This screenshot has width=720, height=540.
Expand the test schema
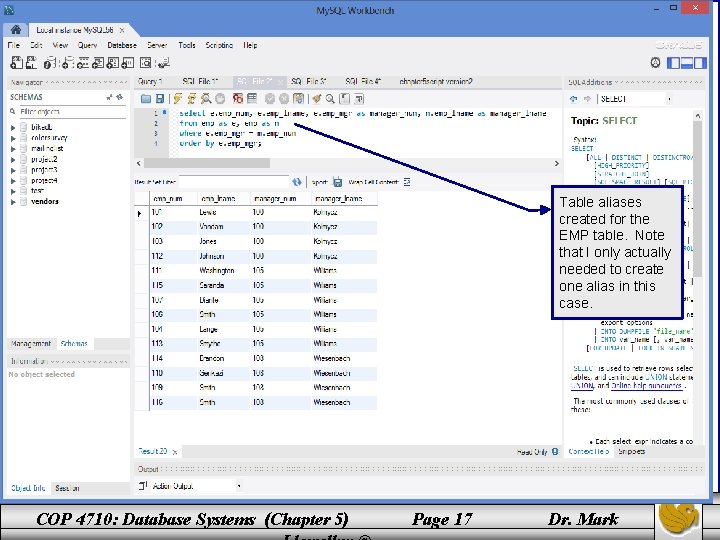[x=13, y=191]
